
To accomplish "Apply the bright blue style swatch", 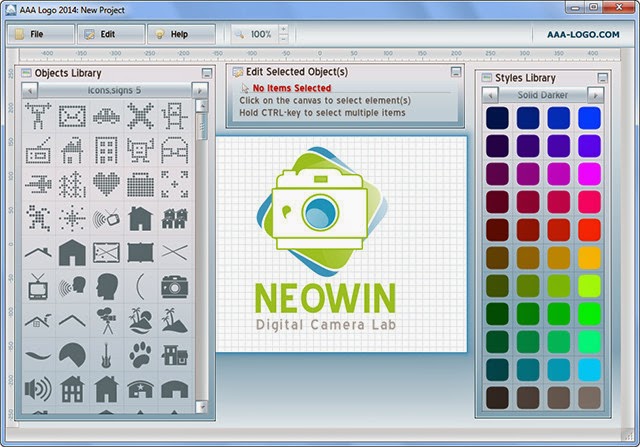I will pos(589,118).
